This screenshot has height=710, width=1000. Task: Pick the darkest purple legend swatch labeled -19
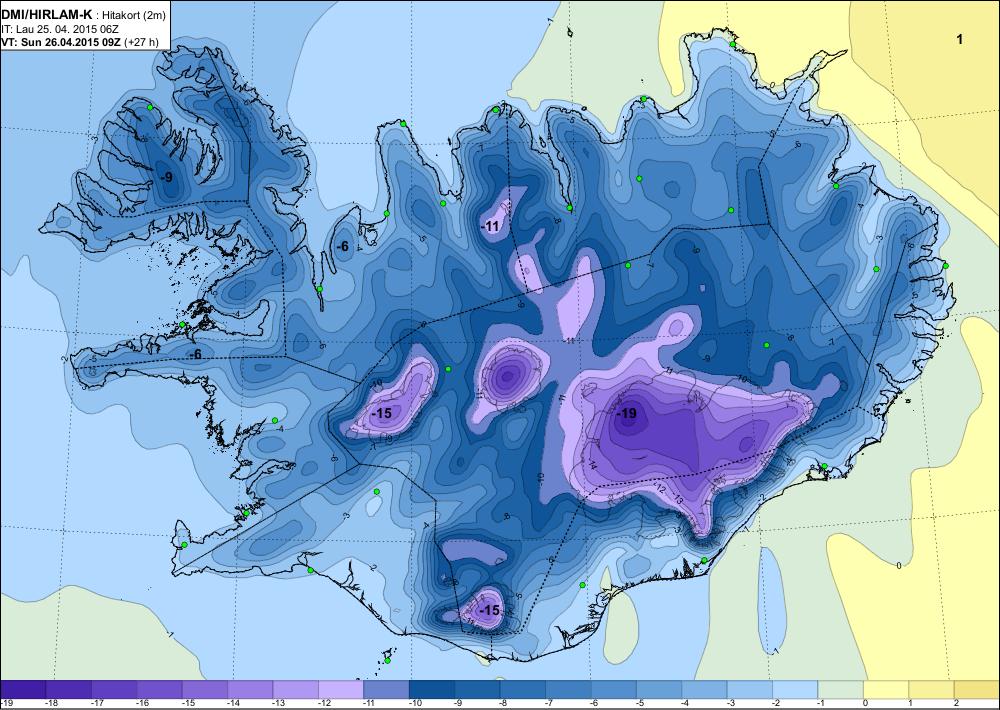pos(23,690)
